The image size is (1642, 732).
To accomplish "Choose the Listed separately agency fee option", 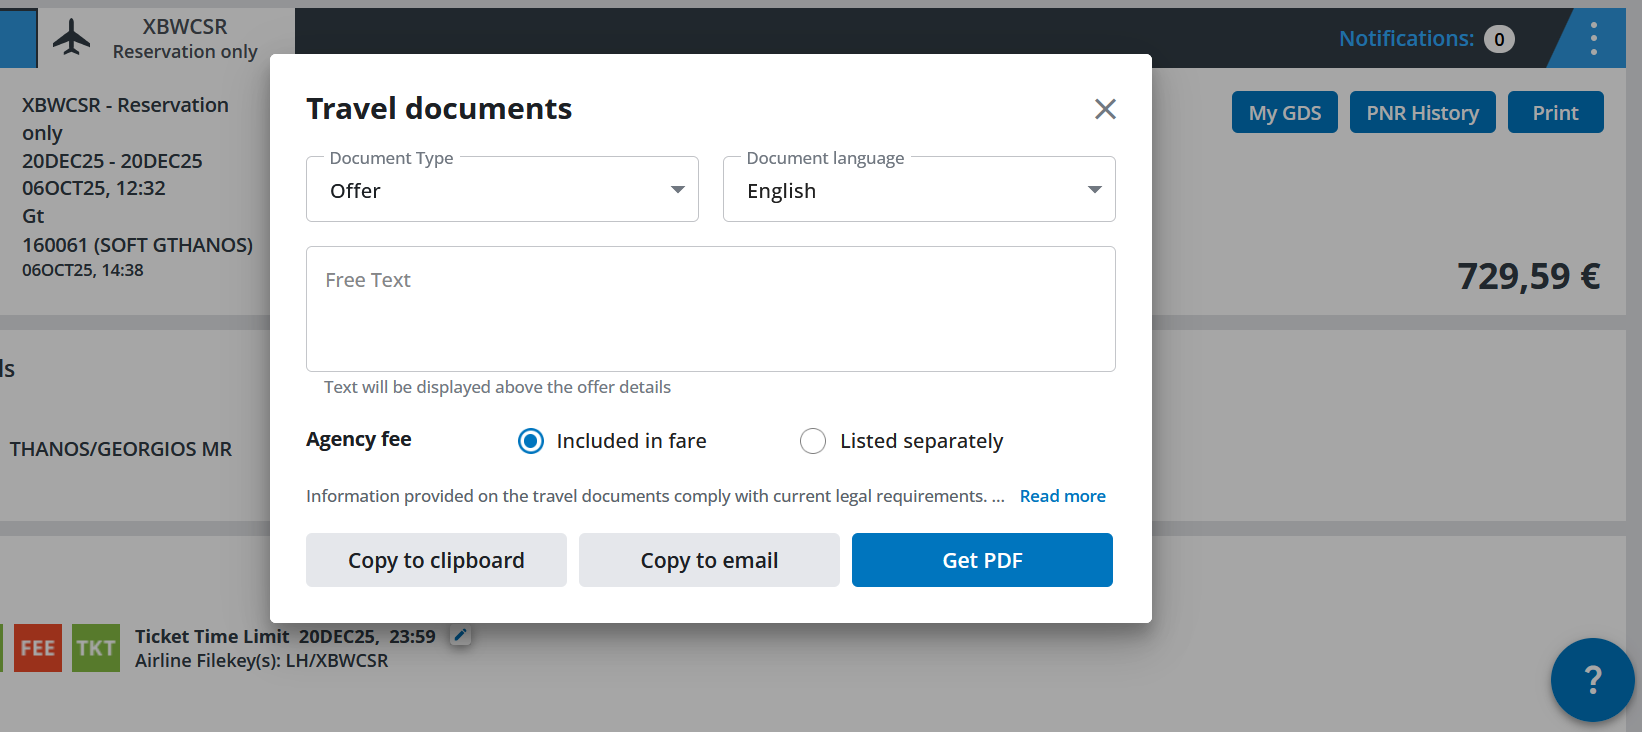I will tap(813, 441).
